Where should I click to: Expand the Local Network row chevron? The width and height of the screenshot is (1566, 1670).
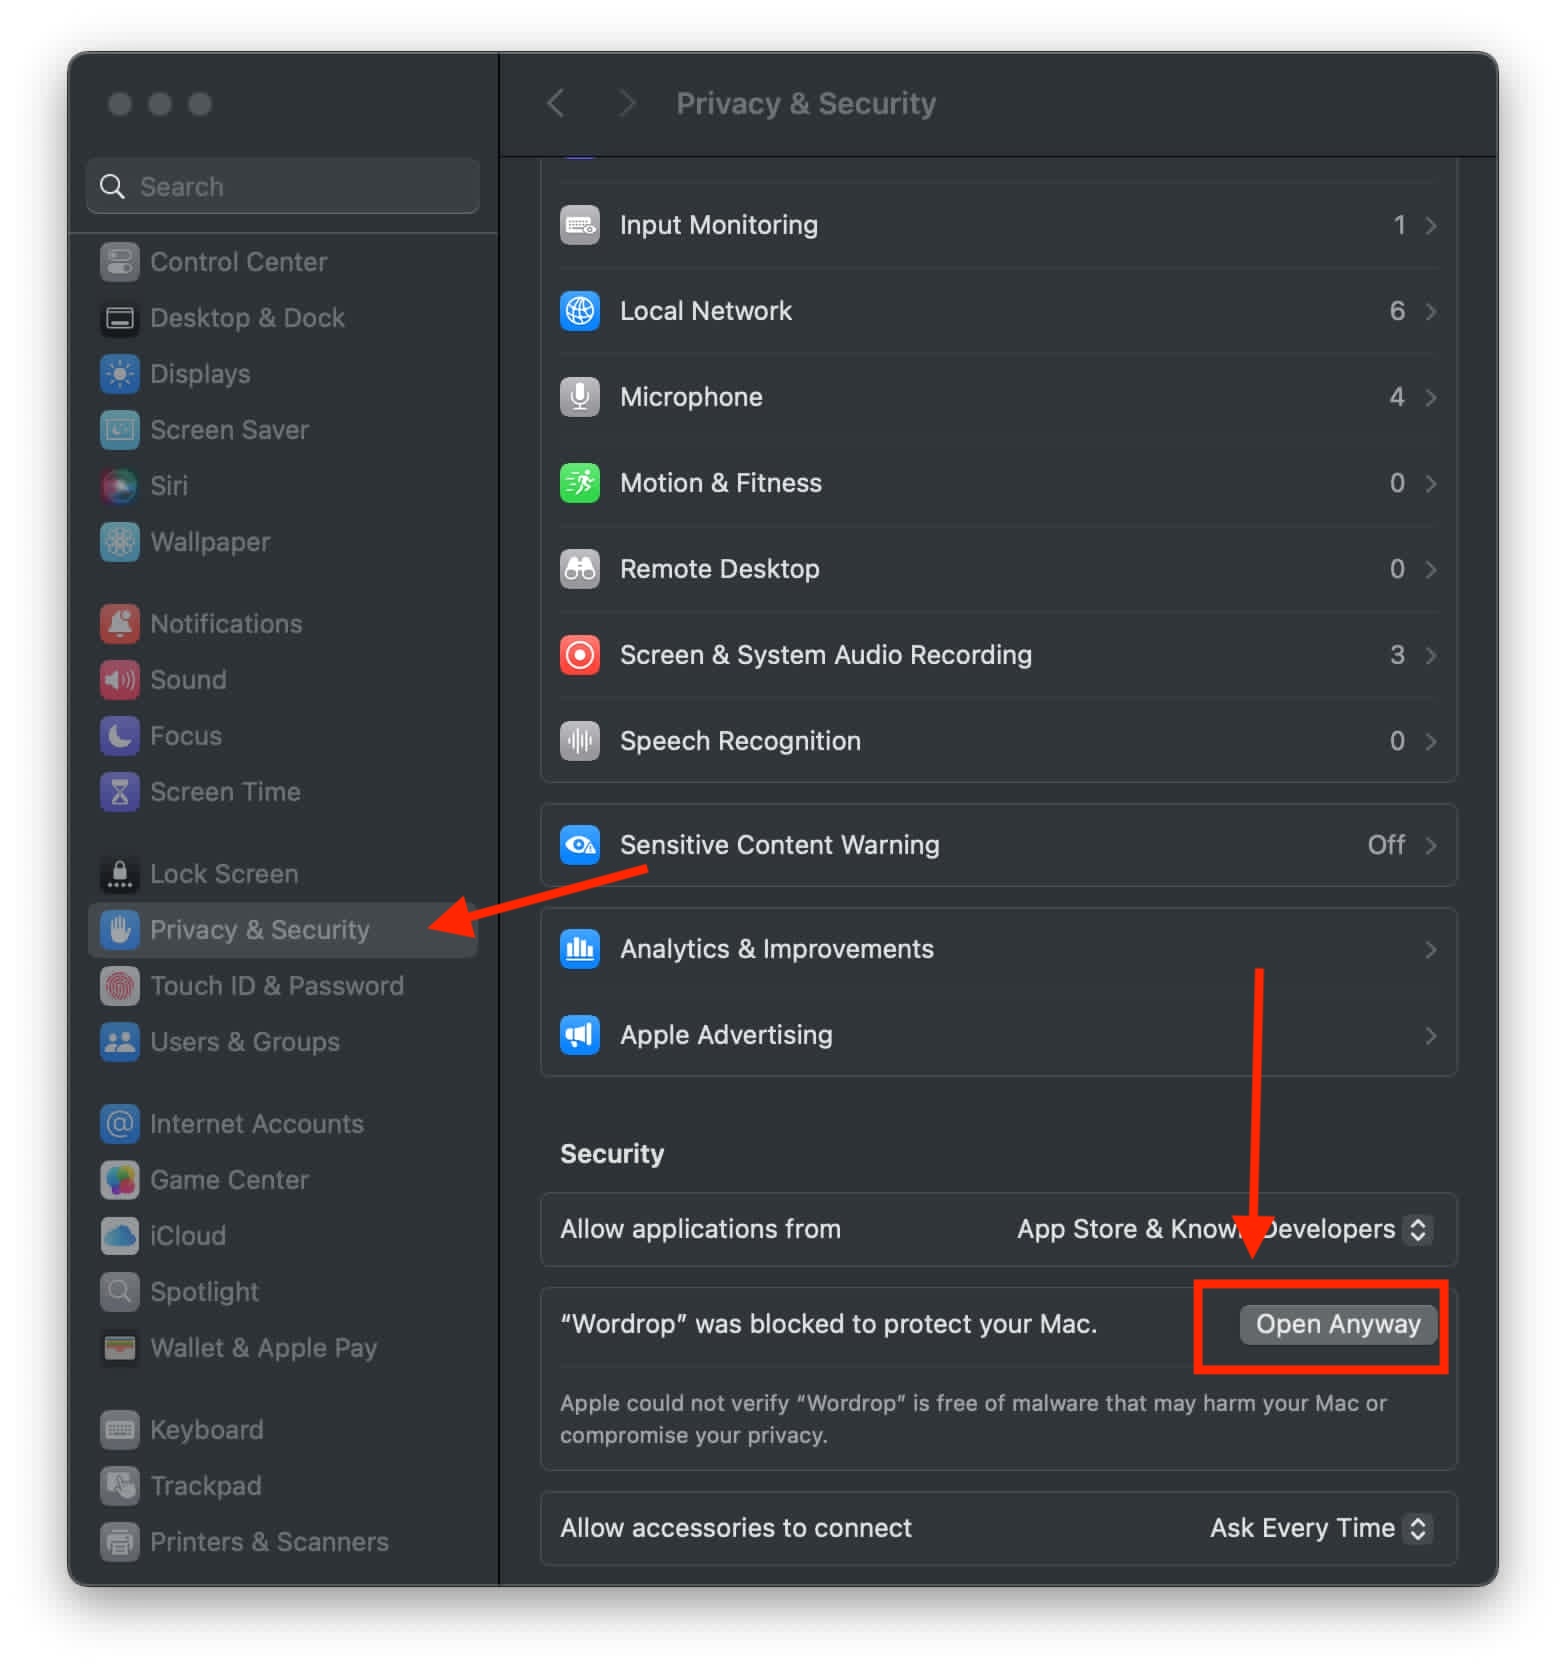(1431, 311)
